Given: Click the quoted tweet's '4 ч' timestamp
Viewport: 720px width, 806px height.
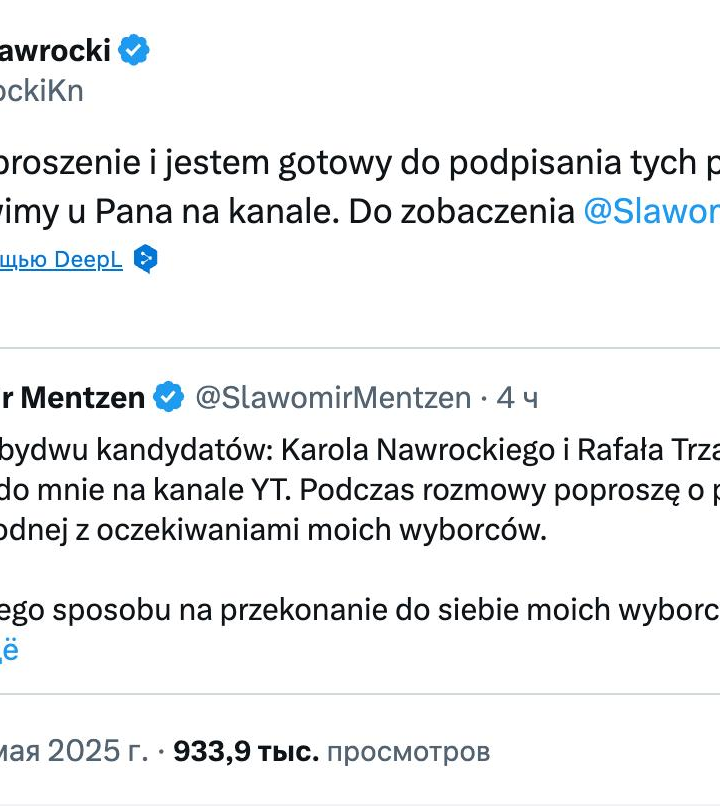Looking at the screenshot, I should (517, 398).
